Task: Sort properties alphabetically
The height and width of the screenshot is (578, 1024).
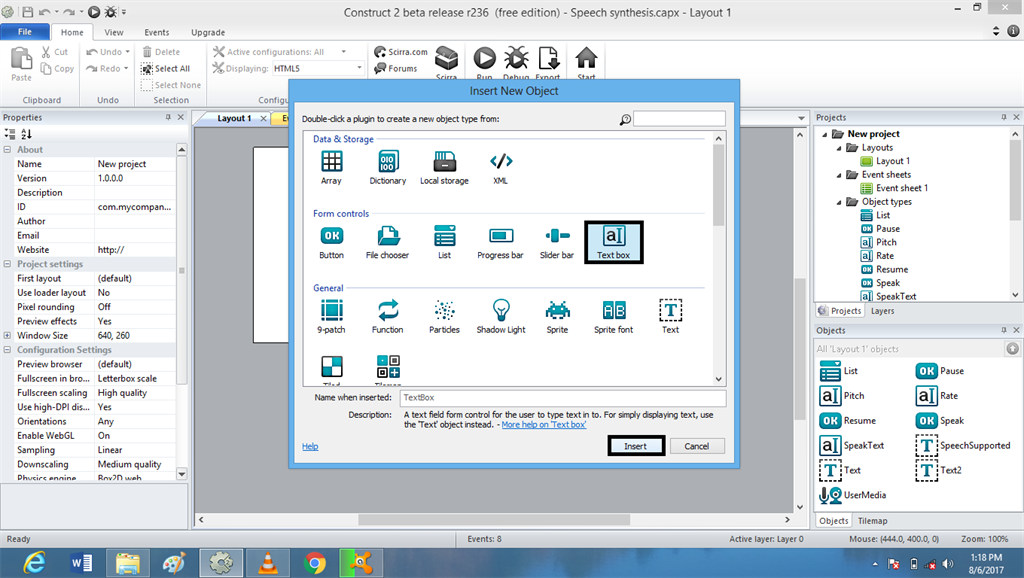Action: pyautogui.click(x=26, y=134)
